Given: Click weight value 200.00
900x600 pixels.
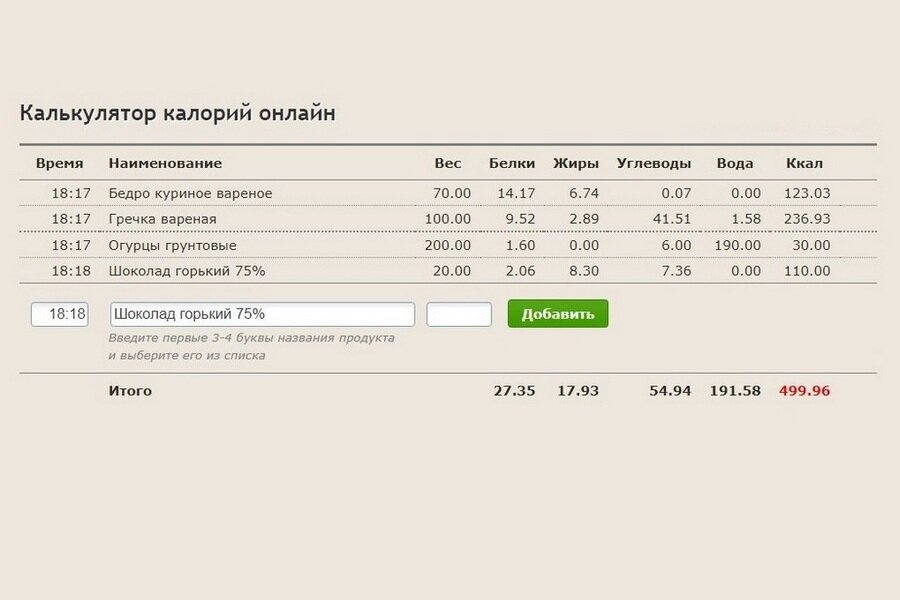Looking at the screenshot, I should coord(448,246).
